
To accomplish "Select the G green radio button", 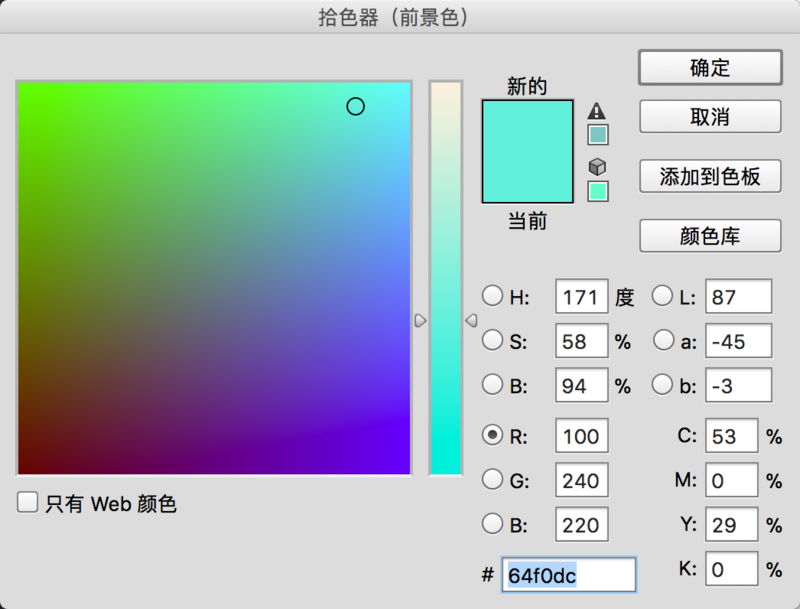I will click(x=492, y=479).
